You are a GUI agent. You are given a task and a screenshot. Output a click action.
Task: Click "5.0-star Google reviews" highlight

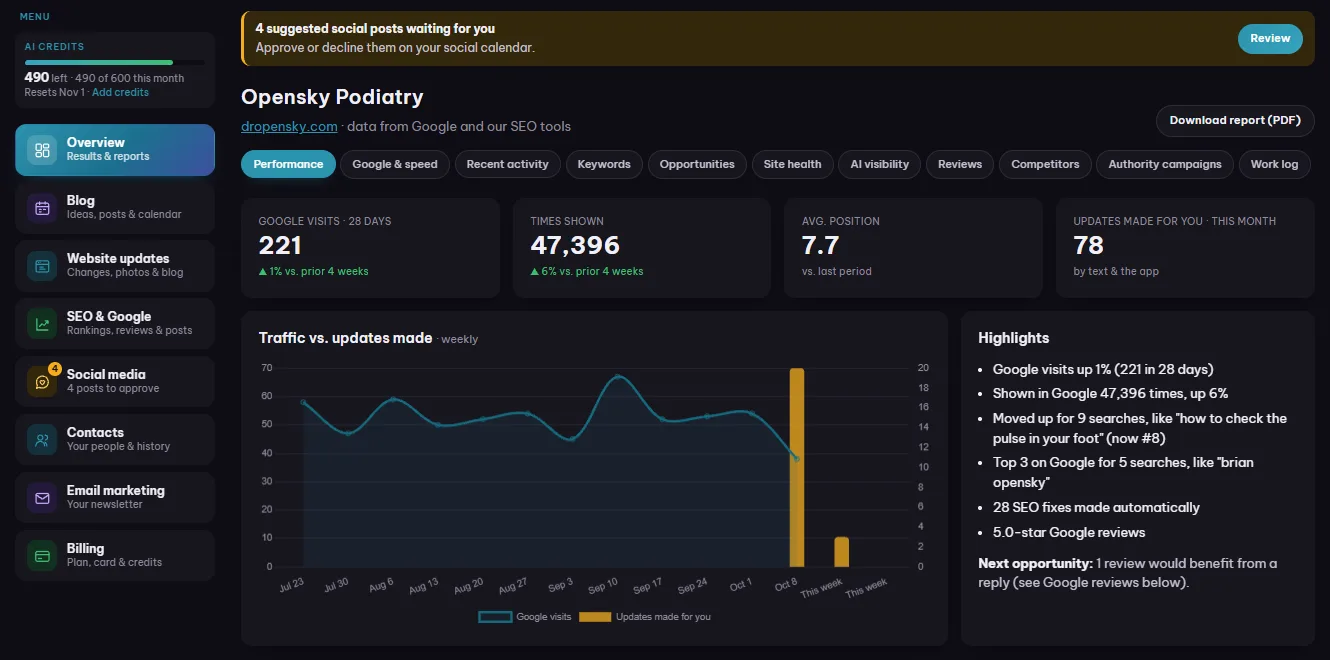[x=1069, y=532]
